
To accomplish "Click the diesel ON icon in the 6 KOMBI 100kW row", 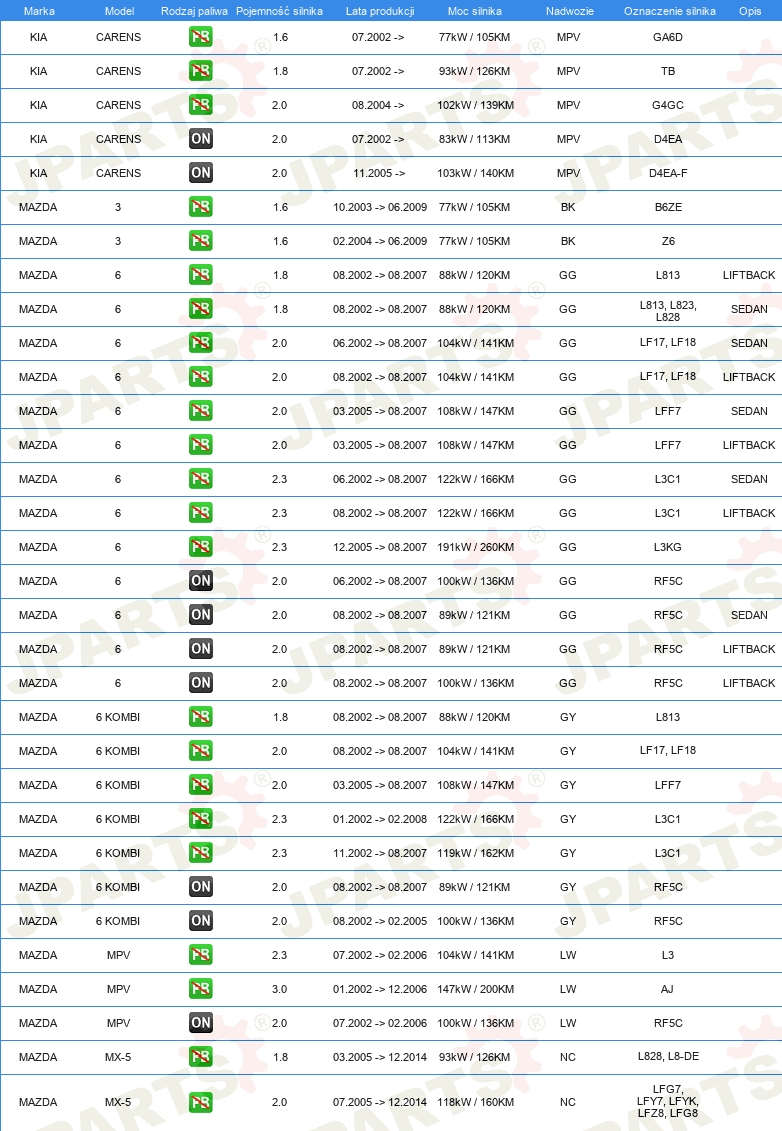I will 201,921.
